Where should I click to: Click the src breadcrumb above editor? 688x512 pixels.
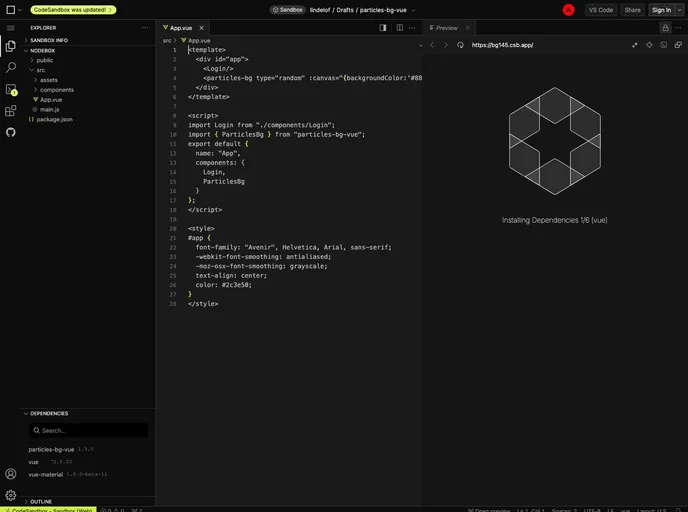pyautogui.click(x=167, y=40)
